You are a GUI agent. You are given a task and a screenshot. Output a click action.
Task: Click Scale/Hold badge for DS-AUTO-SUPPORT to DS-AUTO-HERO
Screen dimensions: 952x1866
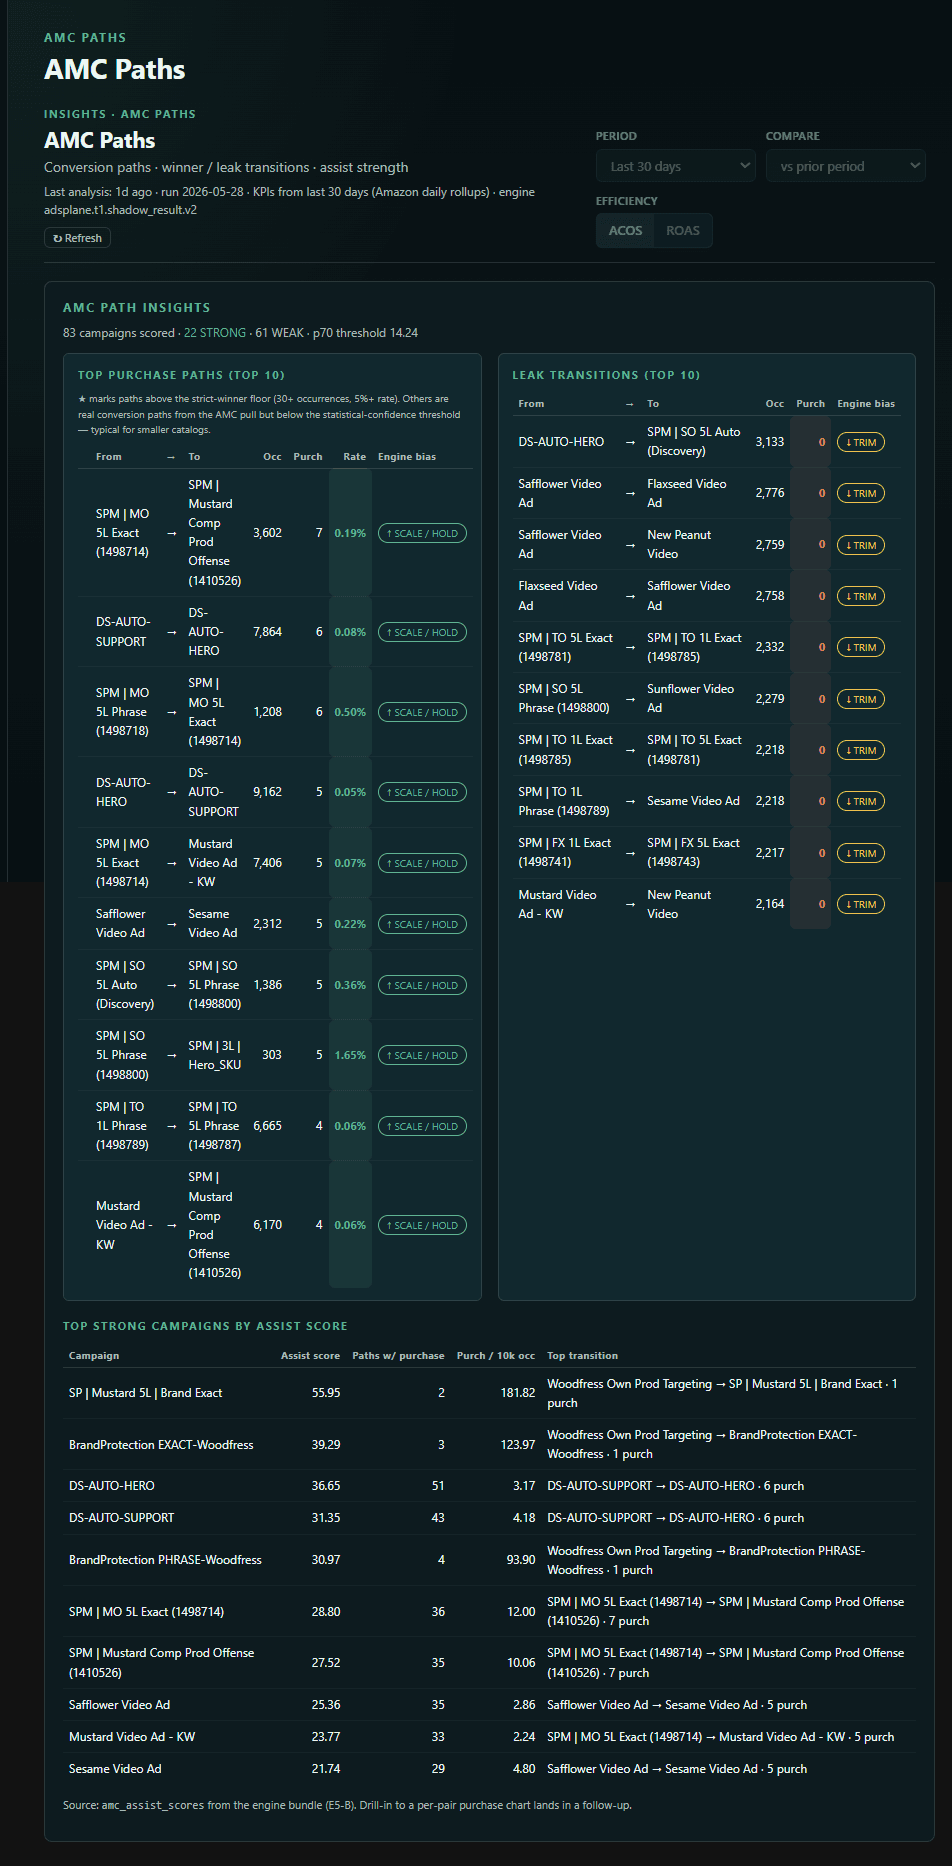(422, 632)
